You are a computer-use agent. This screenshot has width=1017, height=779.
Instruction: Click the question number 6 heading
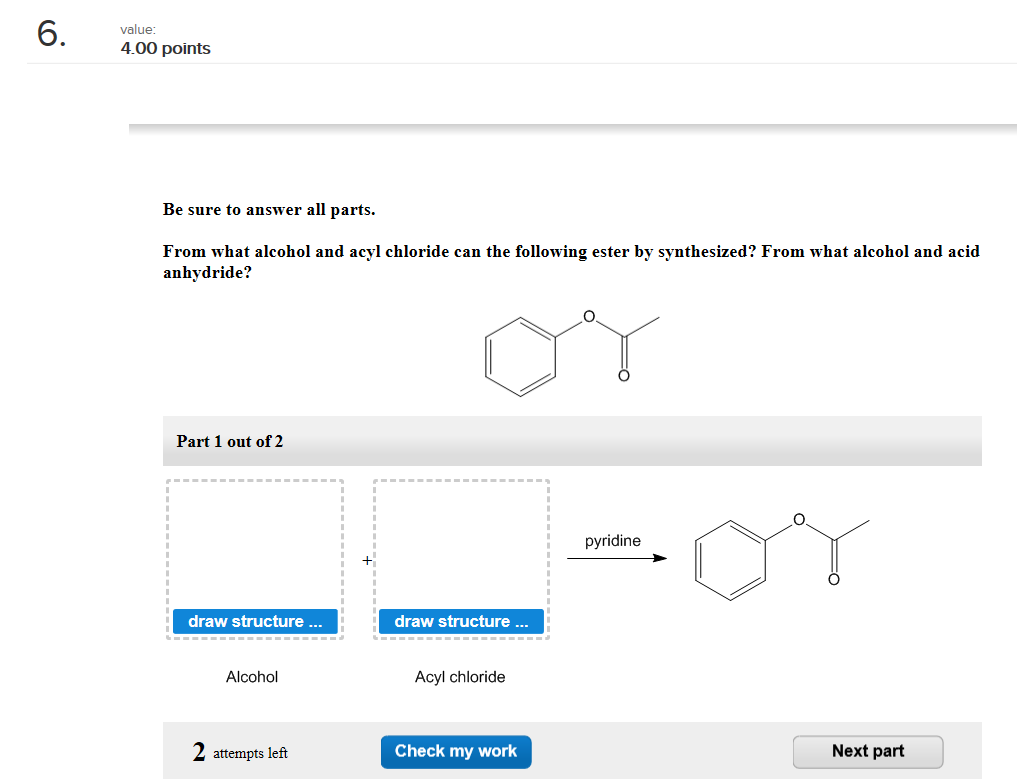tap(48, 33)
